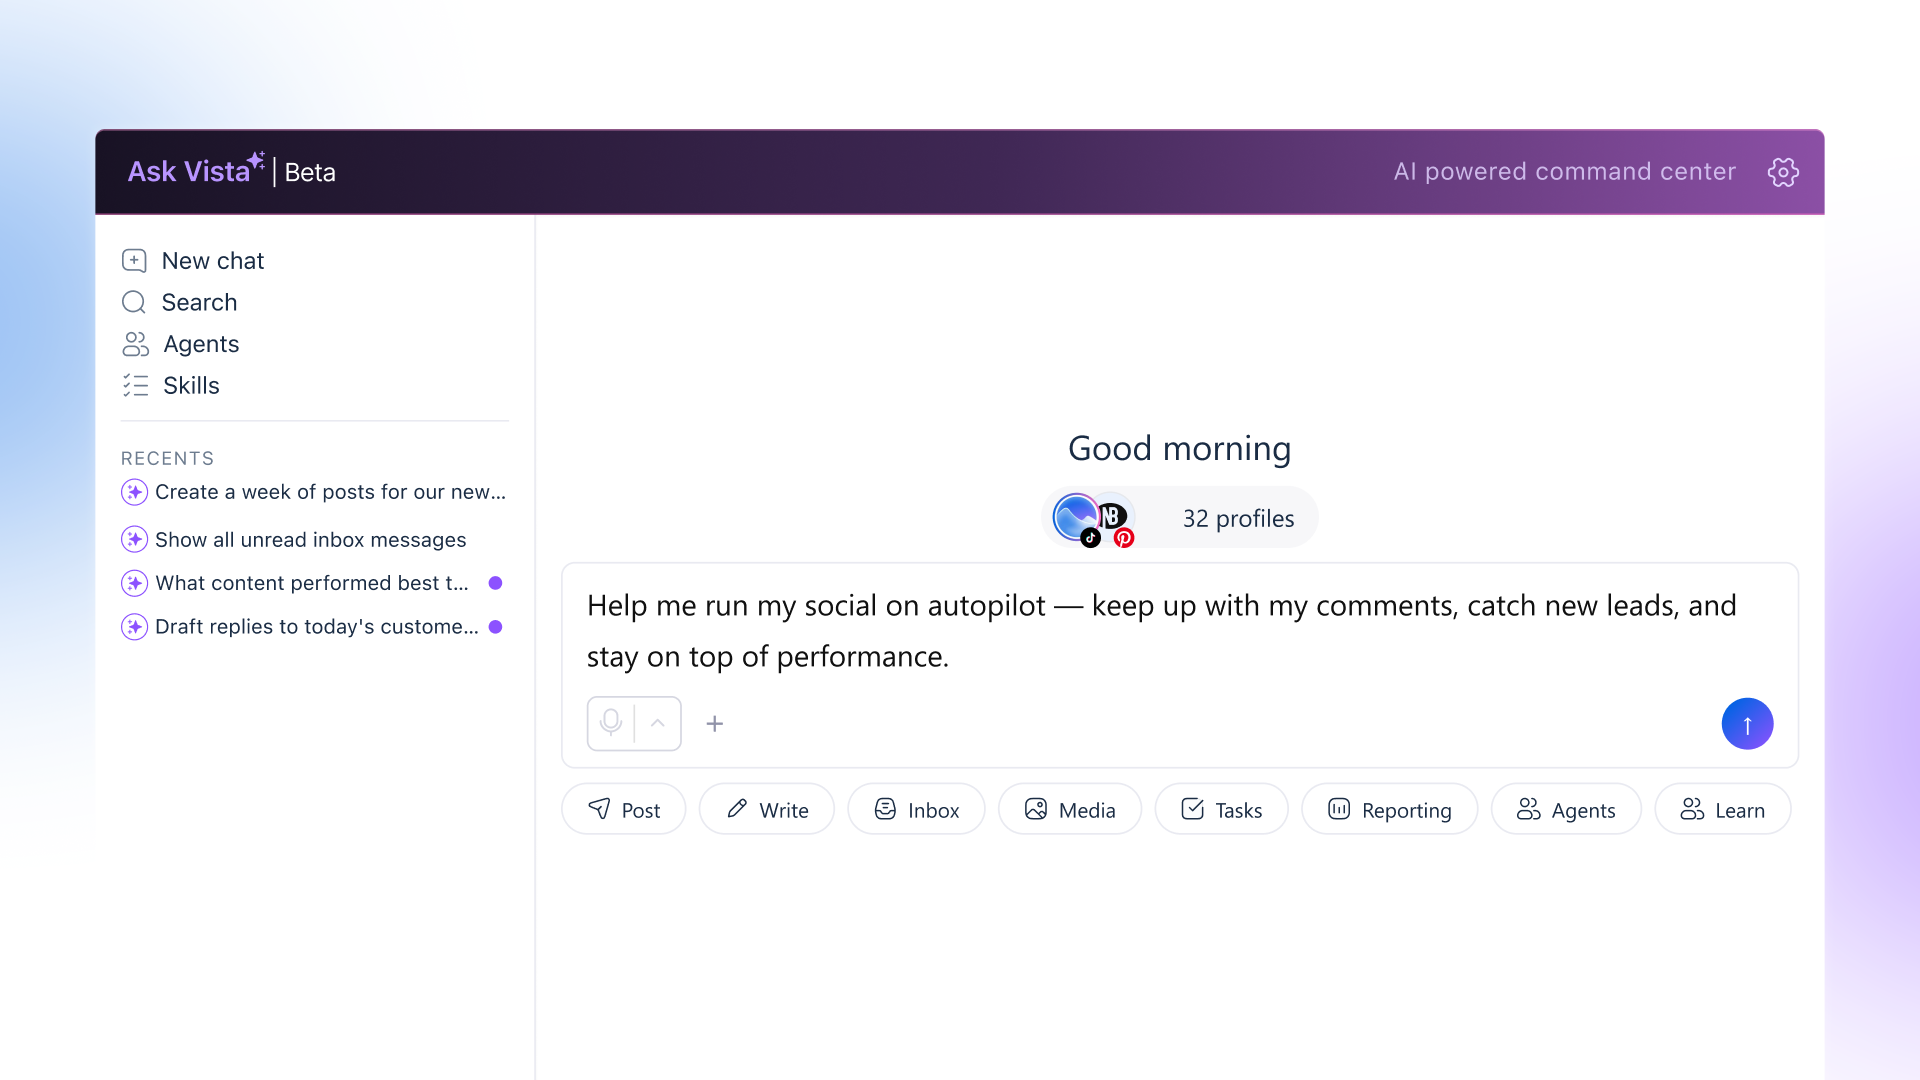Click sparkle icon beside 'Draft replies to today's'
The image size is (1920, 1080).
click(x=134, y=627)
